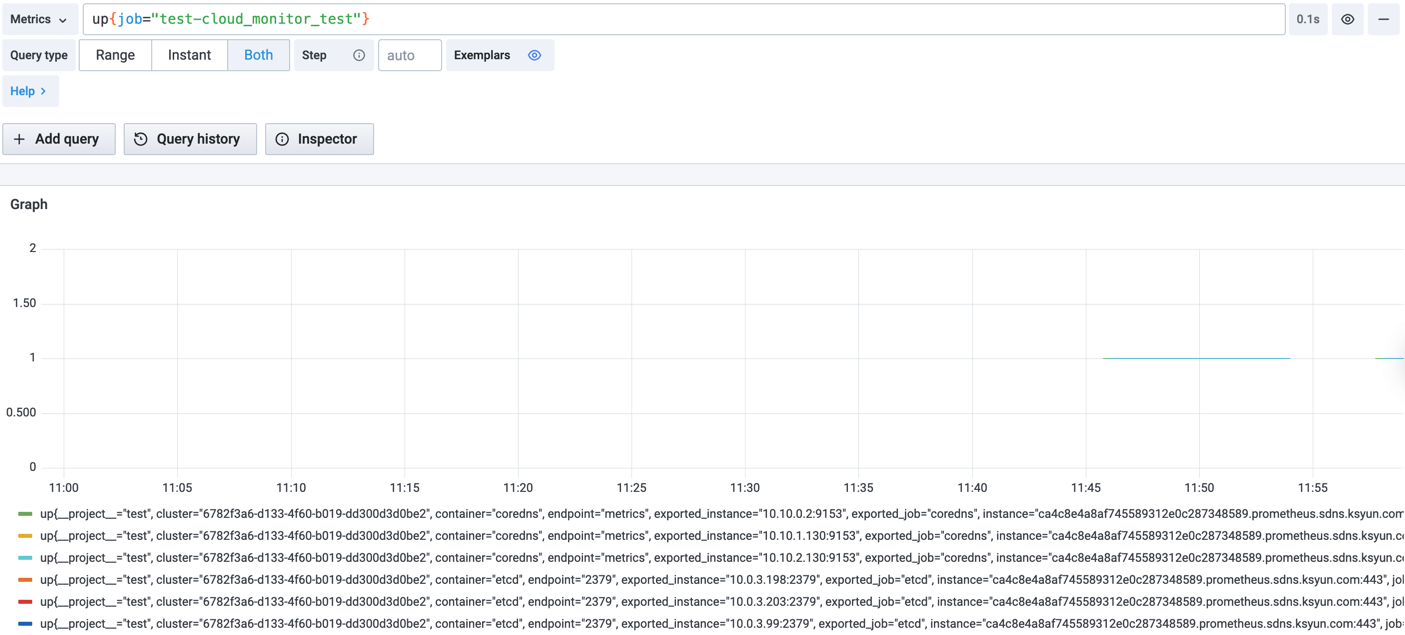1405x635 pixels.
Task: Select the Range query type
Action: click(x=115, y=55)
